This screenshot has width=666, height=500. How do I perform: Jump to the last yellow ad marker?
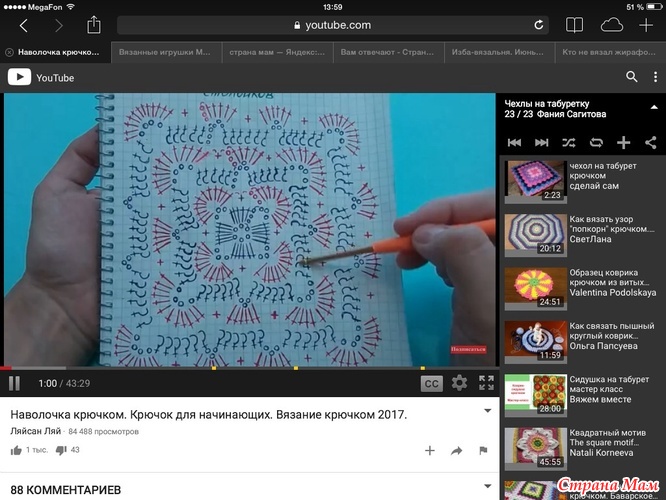[423, 368]
